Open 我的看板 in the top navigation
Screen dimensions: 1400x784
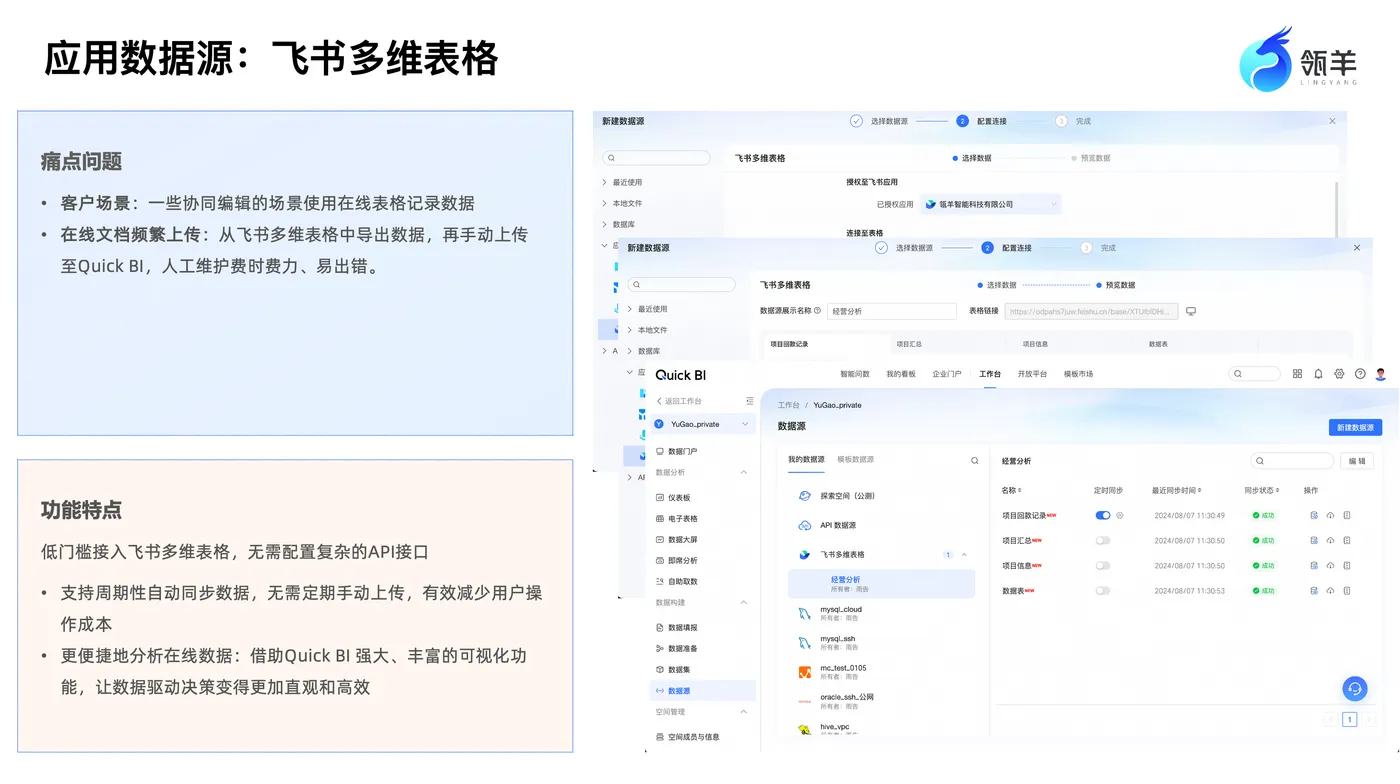coord(901,374)
